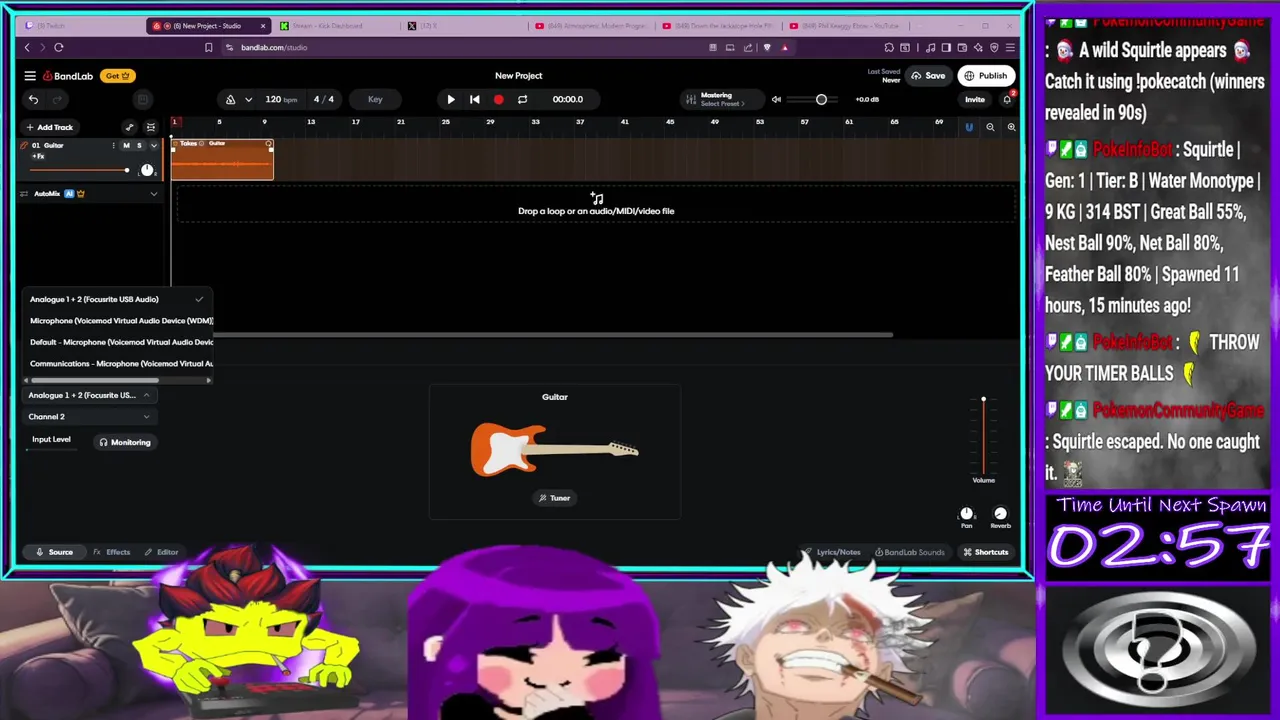Choose Default Microphone Voicemod input

pos(118,342)
